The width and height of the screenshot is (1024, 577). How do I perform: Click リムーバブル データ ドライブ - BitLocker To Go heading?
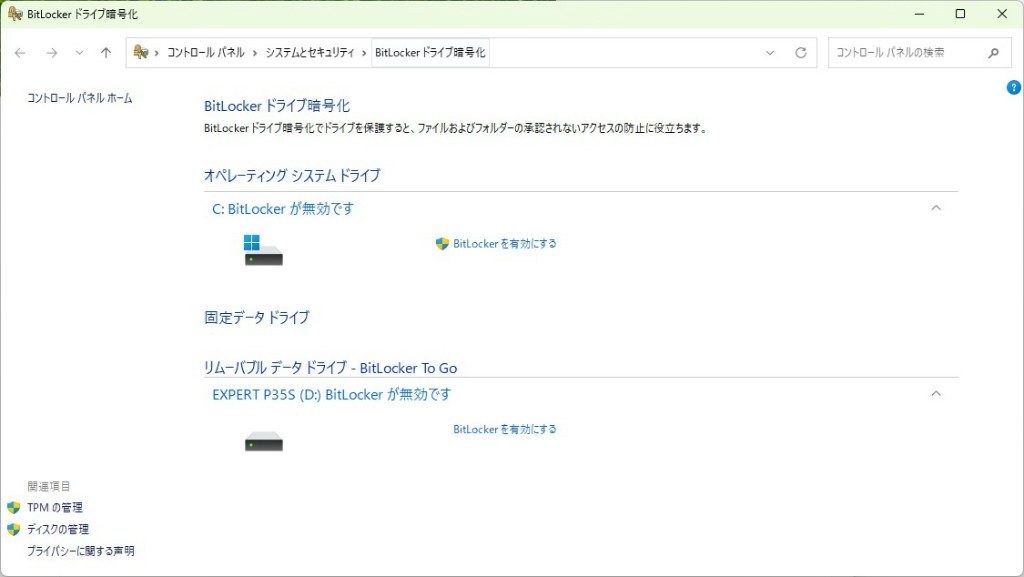(x=330, y=367)
